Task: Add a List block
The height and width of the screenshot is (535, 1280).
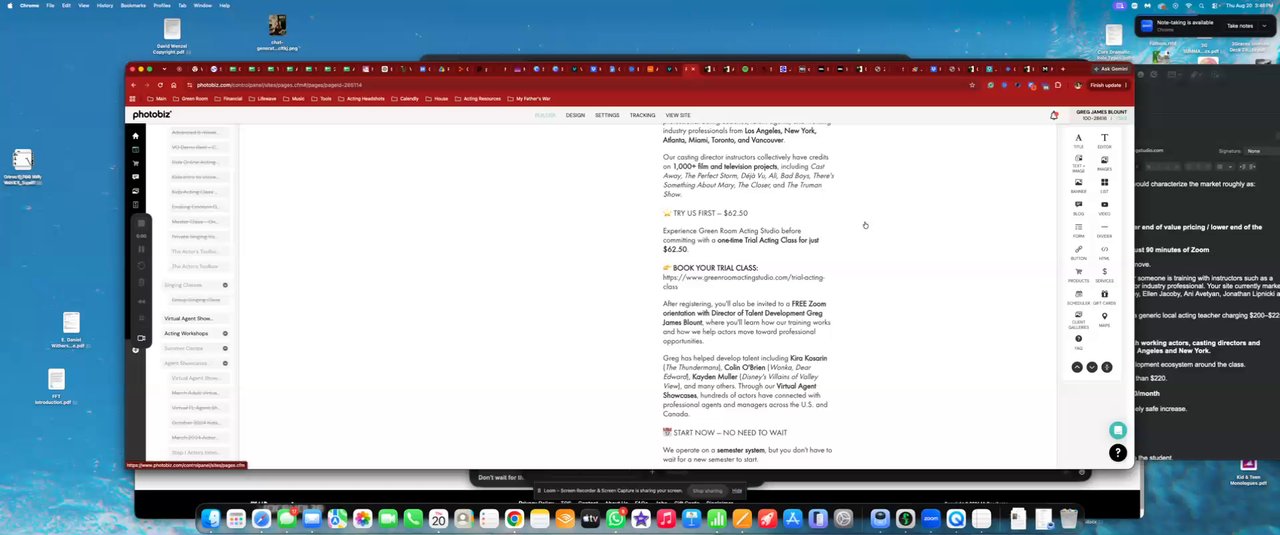Action: (1104, 185)
